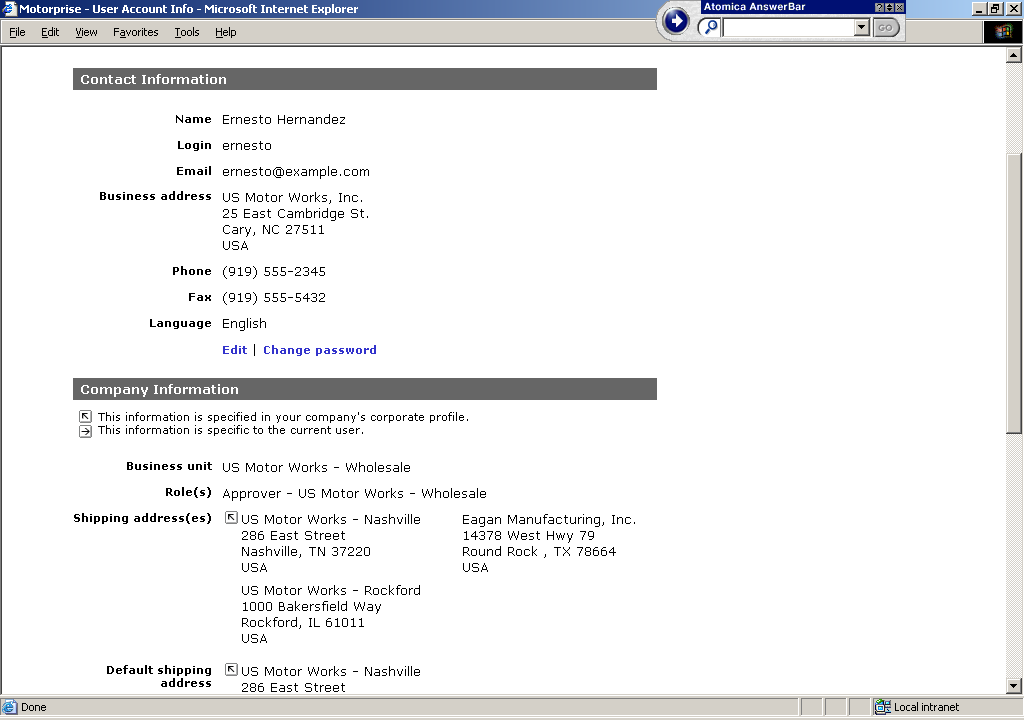The height and width of the screenshot is (720, 1024).
Task: Click the Change password link
Action: (319, 350)
